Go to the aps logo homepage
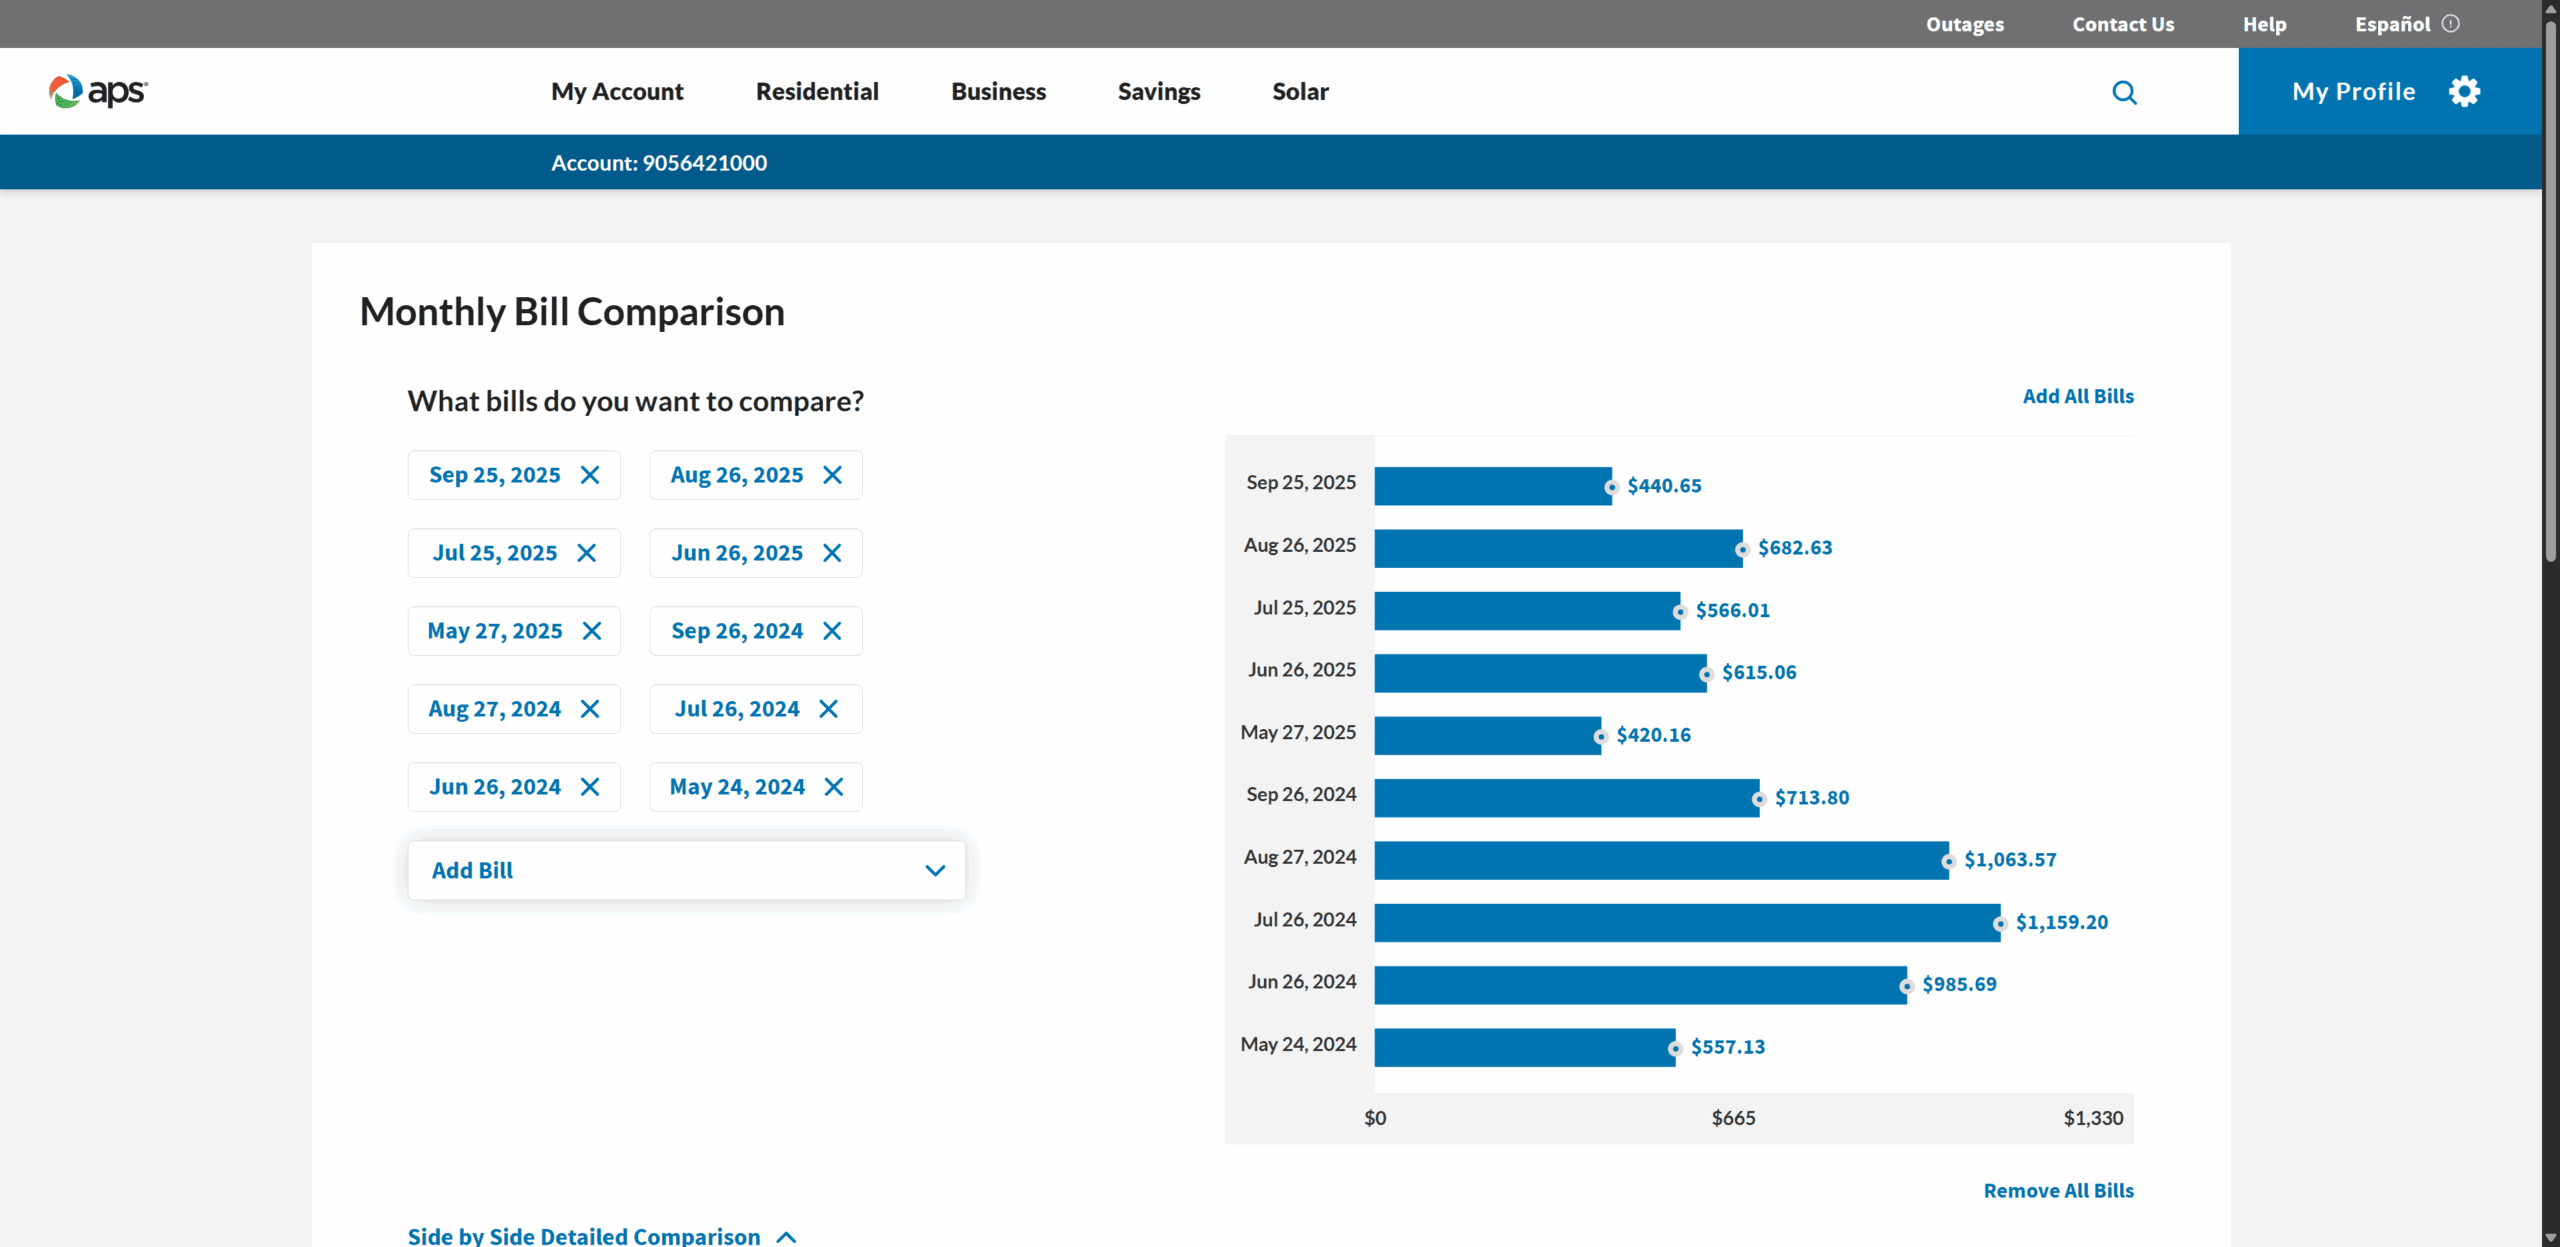The width and height of the screenshot is (2560, 1247). click(x=98, y=91)
